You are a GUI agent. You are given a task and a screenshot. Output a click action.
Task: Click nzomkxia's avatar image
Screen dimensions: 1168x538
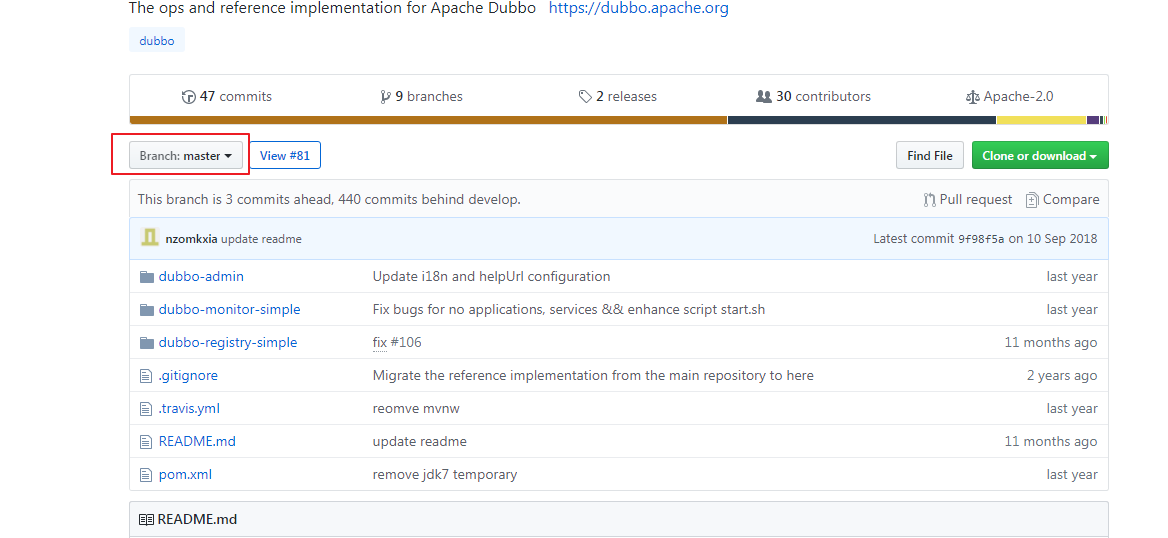150,238
